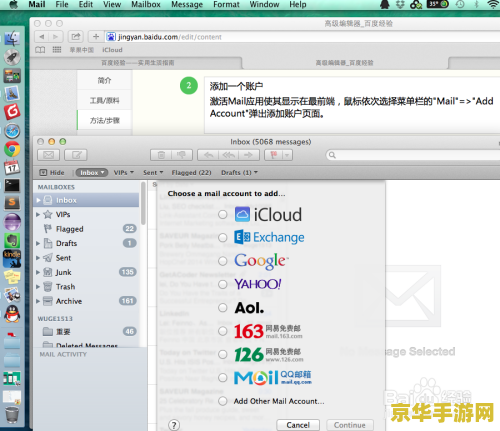Open the Format menu
The image size is (500, 431).
(x=226, y=5)
